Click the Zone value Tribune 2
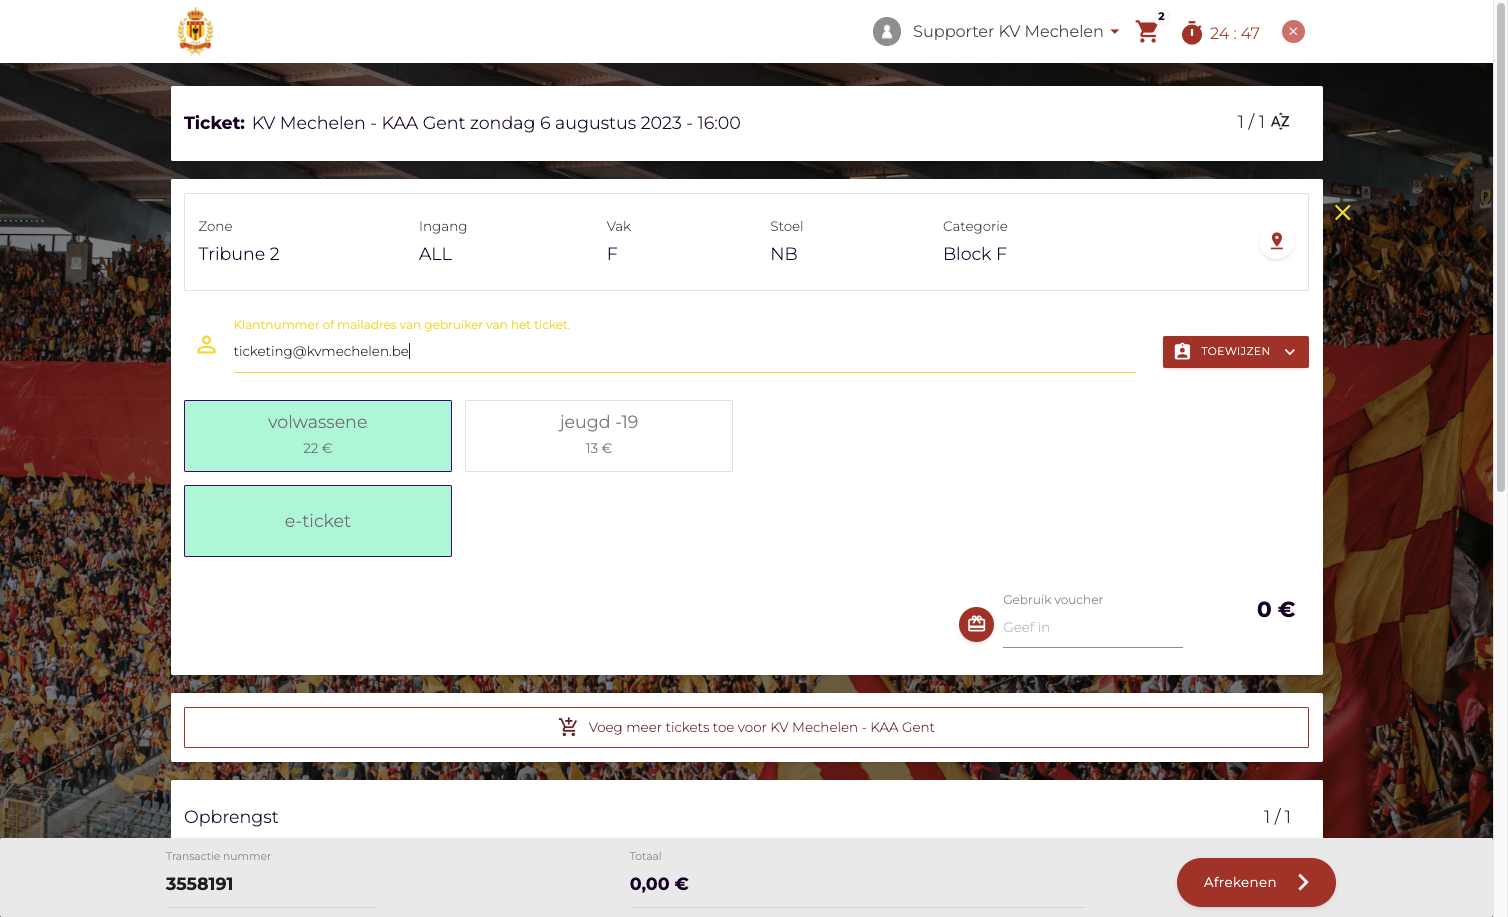The height and width of the screenshot is (917, 1508). [x=239, y=254]
